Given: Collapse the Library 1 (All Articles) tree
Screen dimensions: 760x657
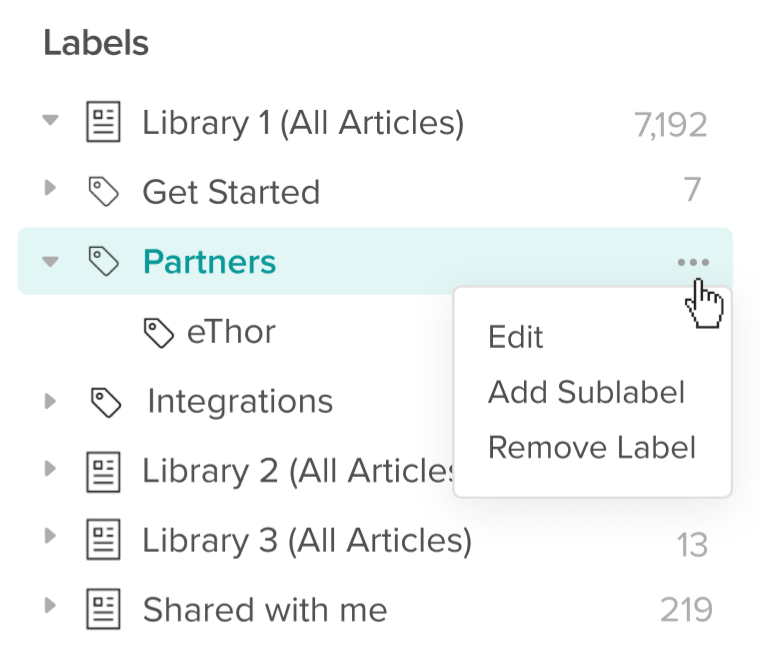Looking at the screenshot, I should tap(50, 123).
